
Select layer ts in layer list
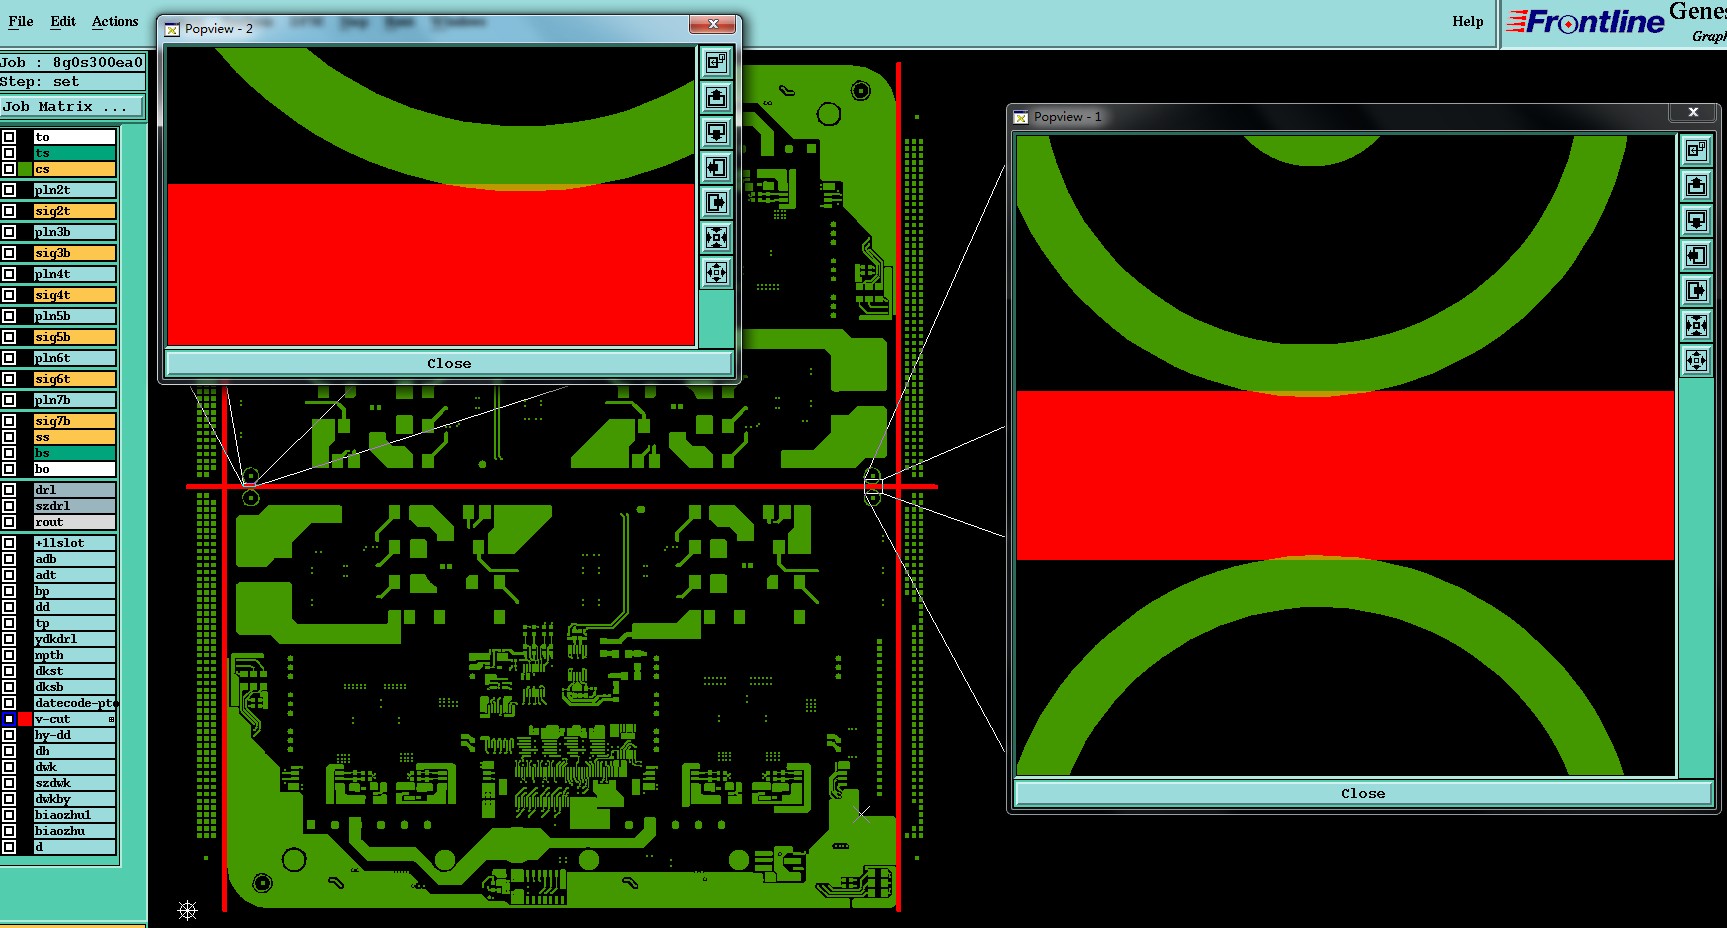(75, 153)
